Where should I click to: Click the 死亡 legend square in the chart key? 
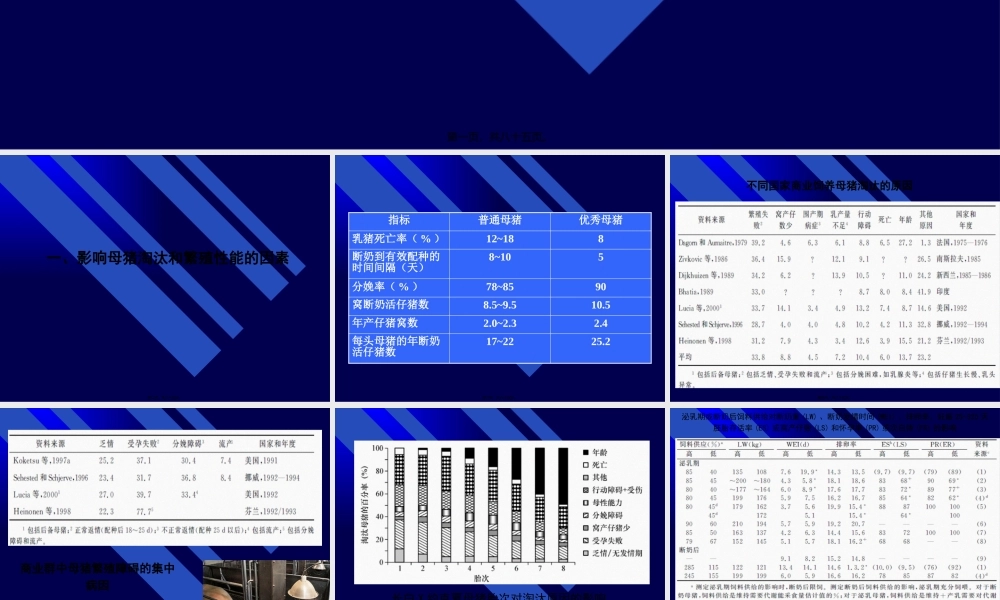(586, 465)
